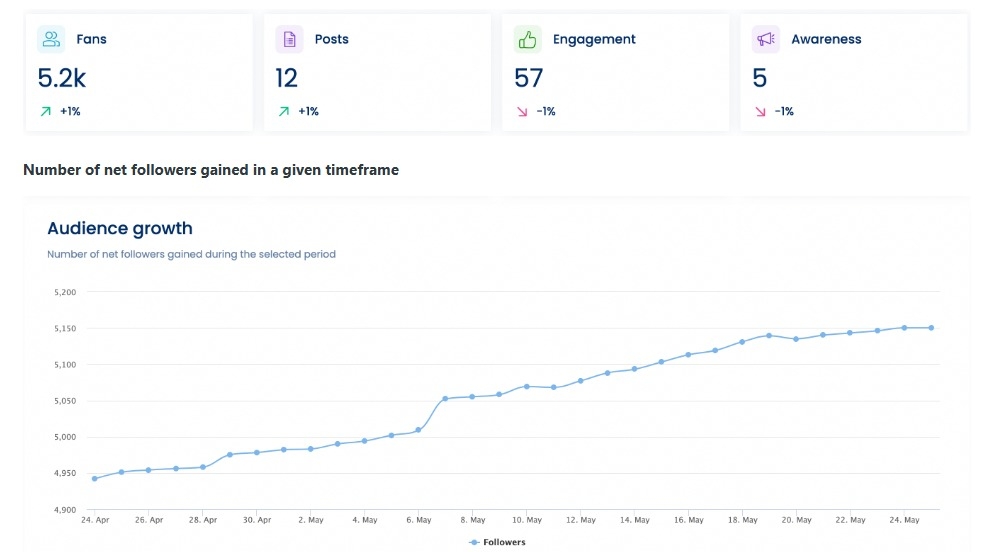Screen dimensions: 990x552
Task: Click the Audience growth chart title
Action: pos(119,228)
